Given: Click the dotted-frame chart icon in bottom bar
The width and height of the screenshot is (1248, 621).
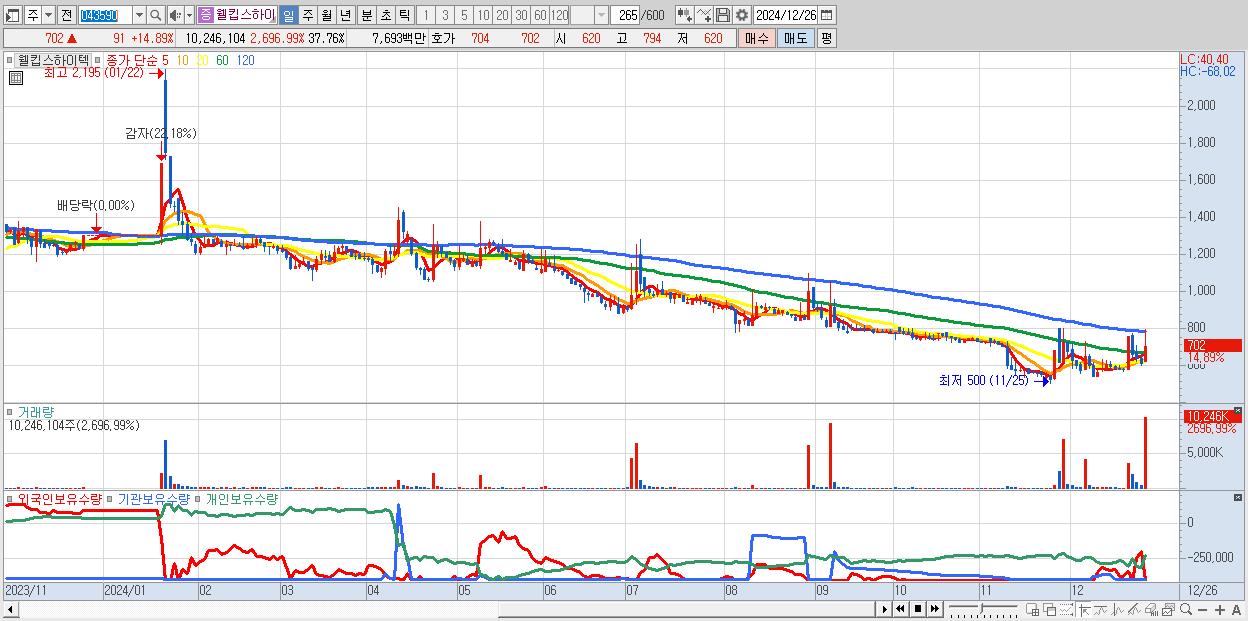Looking at the screenshot, I should pyautogui.click(x=1066, y=610).
